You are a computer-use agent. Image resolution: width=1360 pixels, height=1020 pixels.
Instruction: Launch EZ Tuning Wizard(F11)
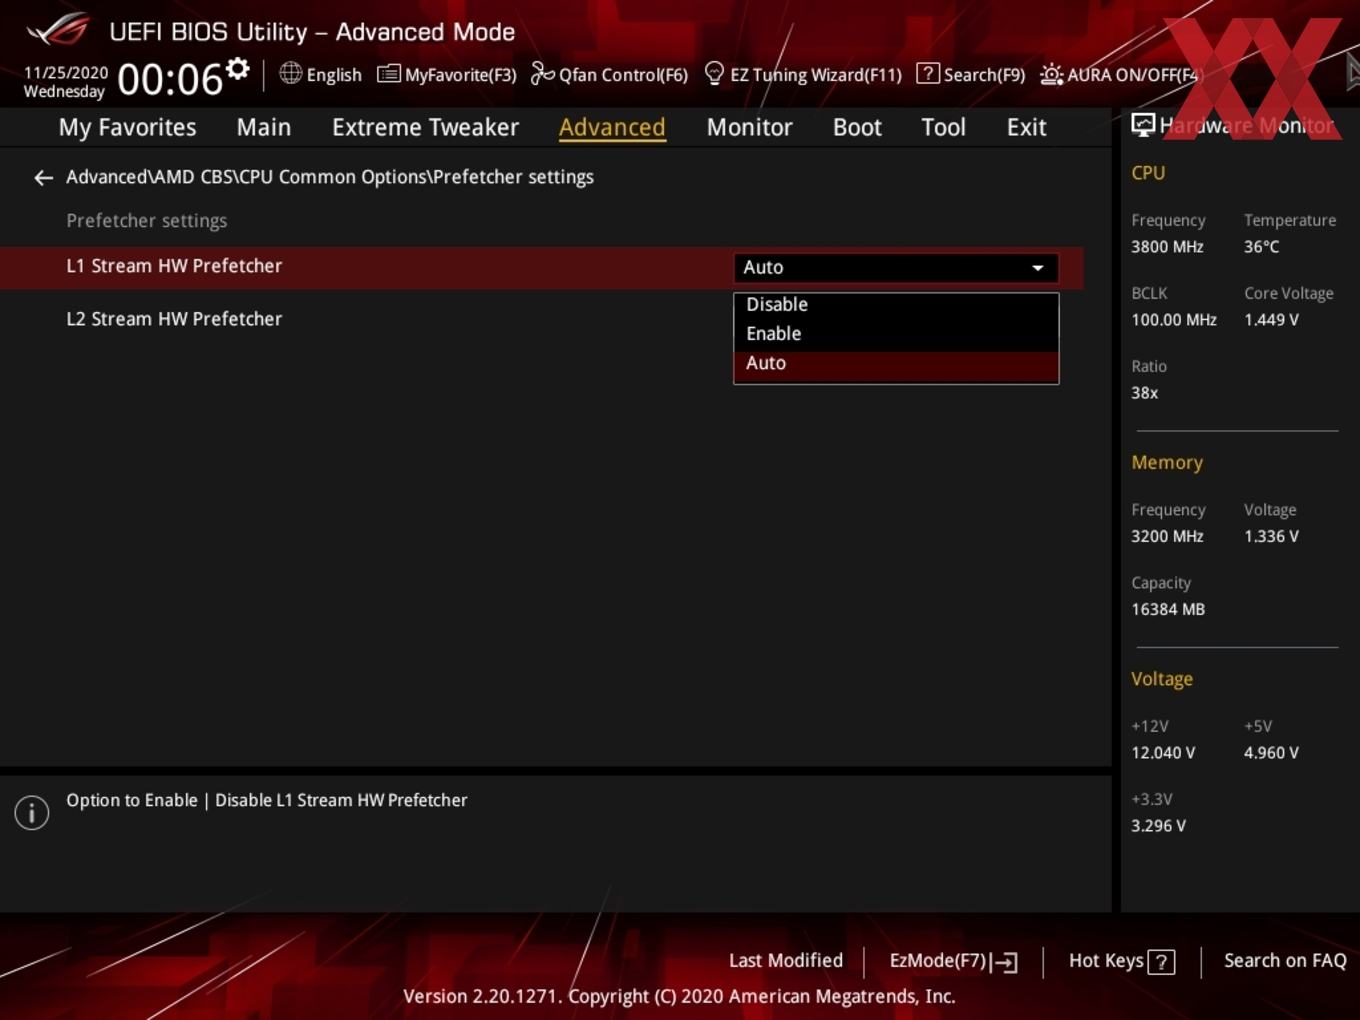pos(803,74)
